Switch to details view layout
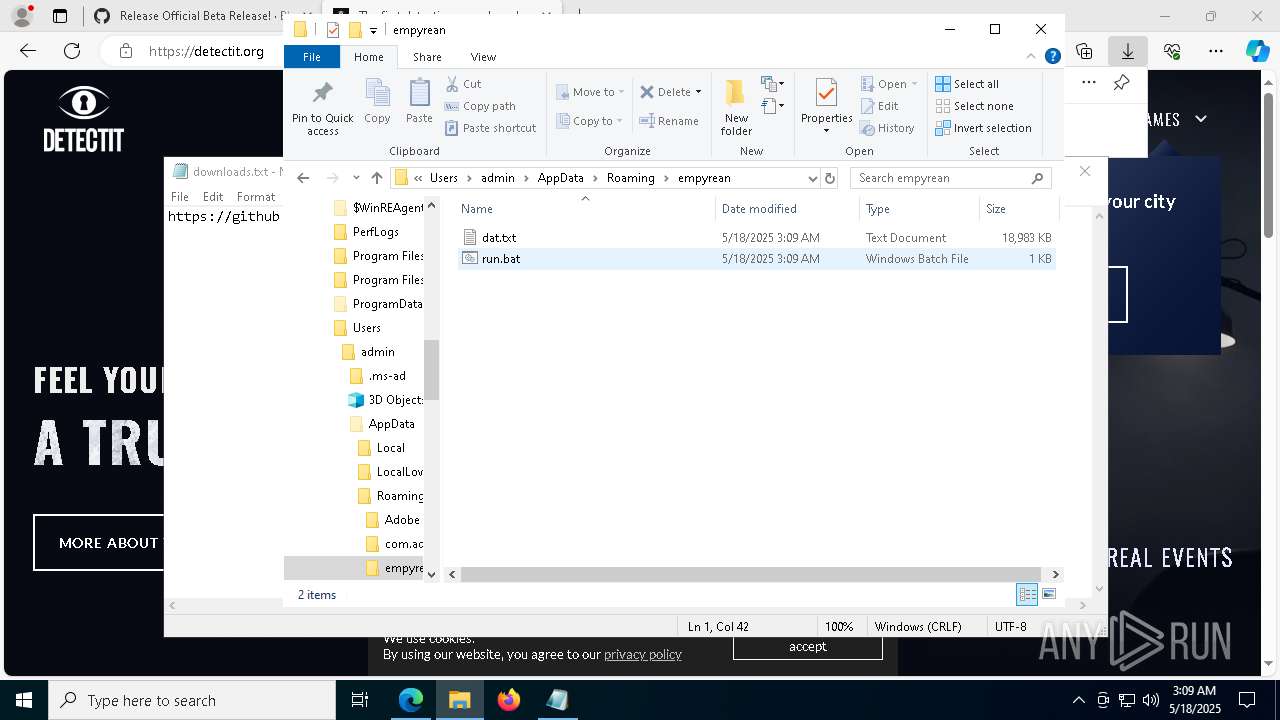Screen dimensions: 1280x720 (x=1027, y=594)
